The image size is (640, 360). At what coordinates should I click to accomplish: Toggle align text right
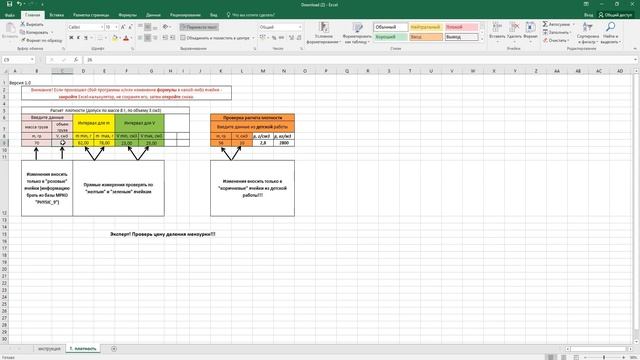point(155,38)
